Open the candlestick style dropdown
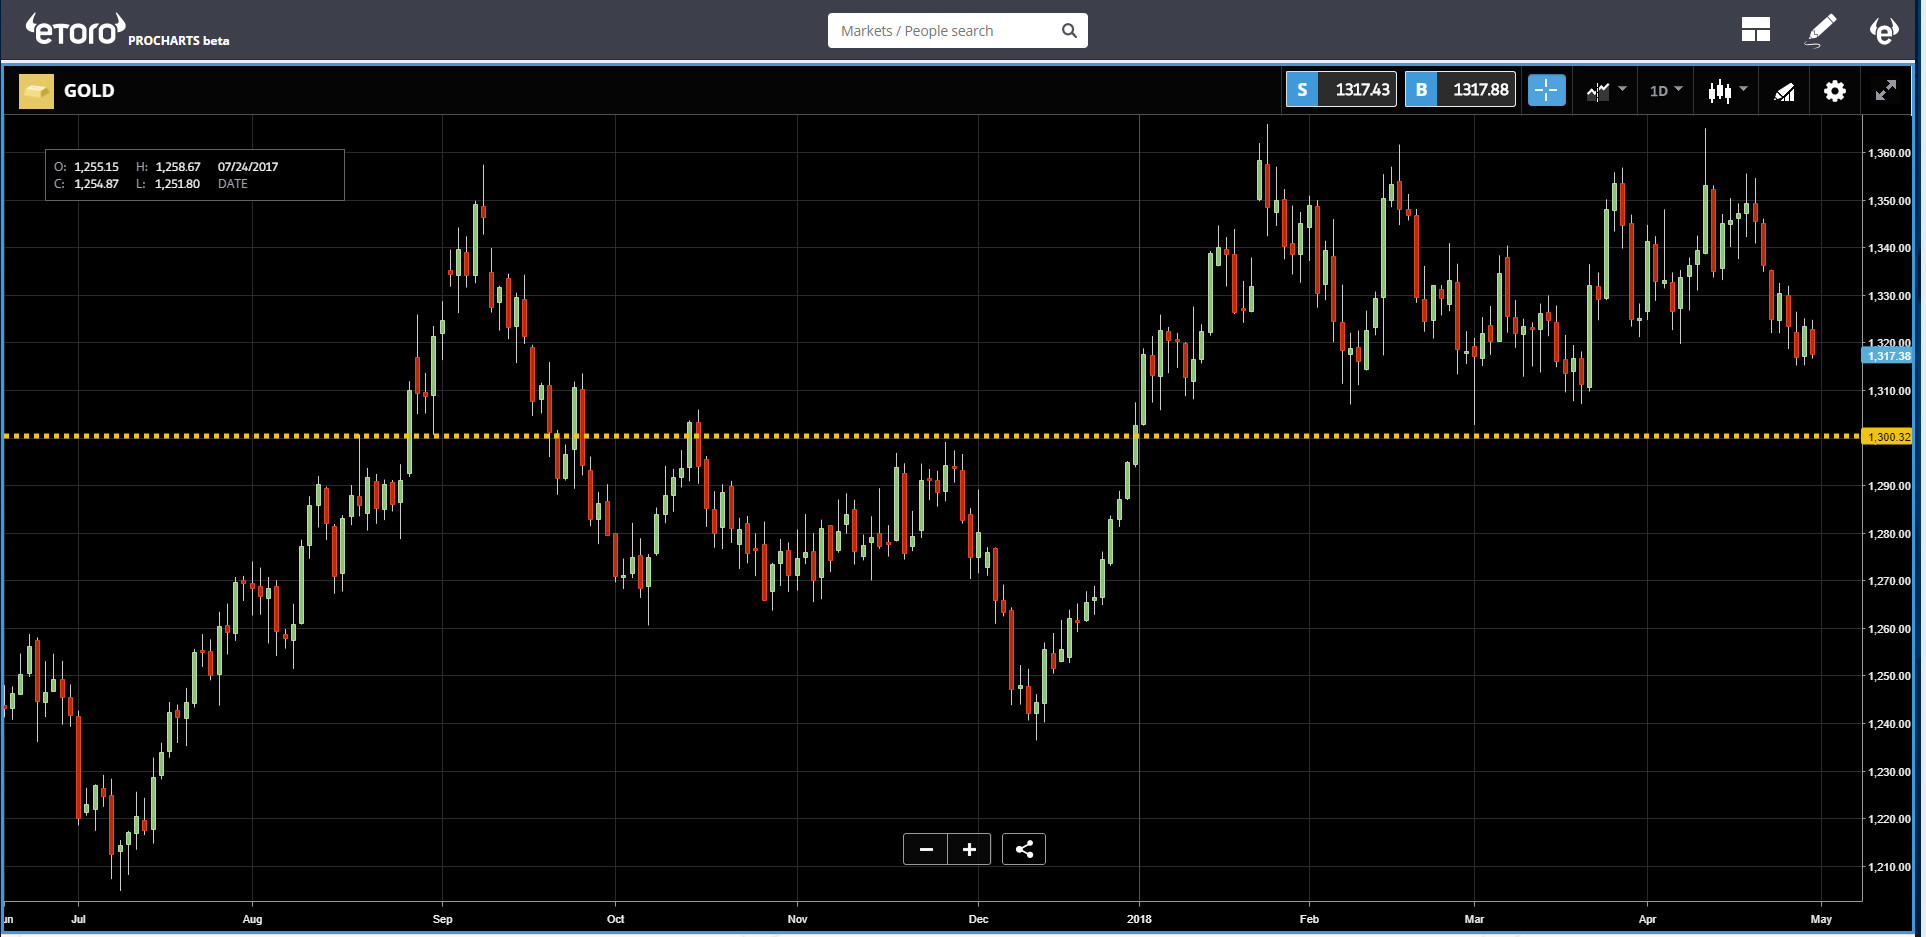The image size is (1926, 937). [x=1724, y=90]
